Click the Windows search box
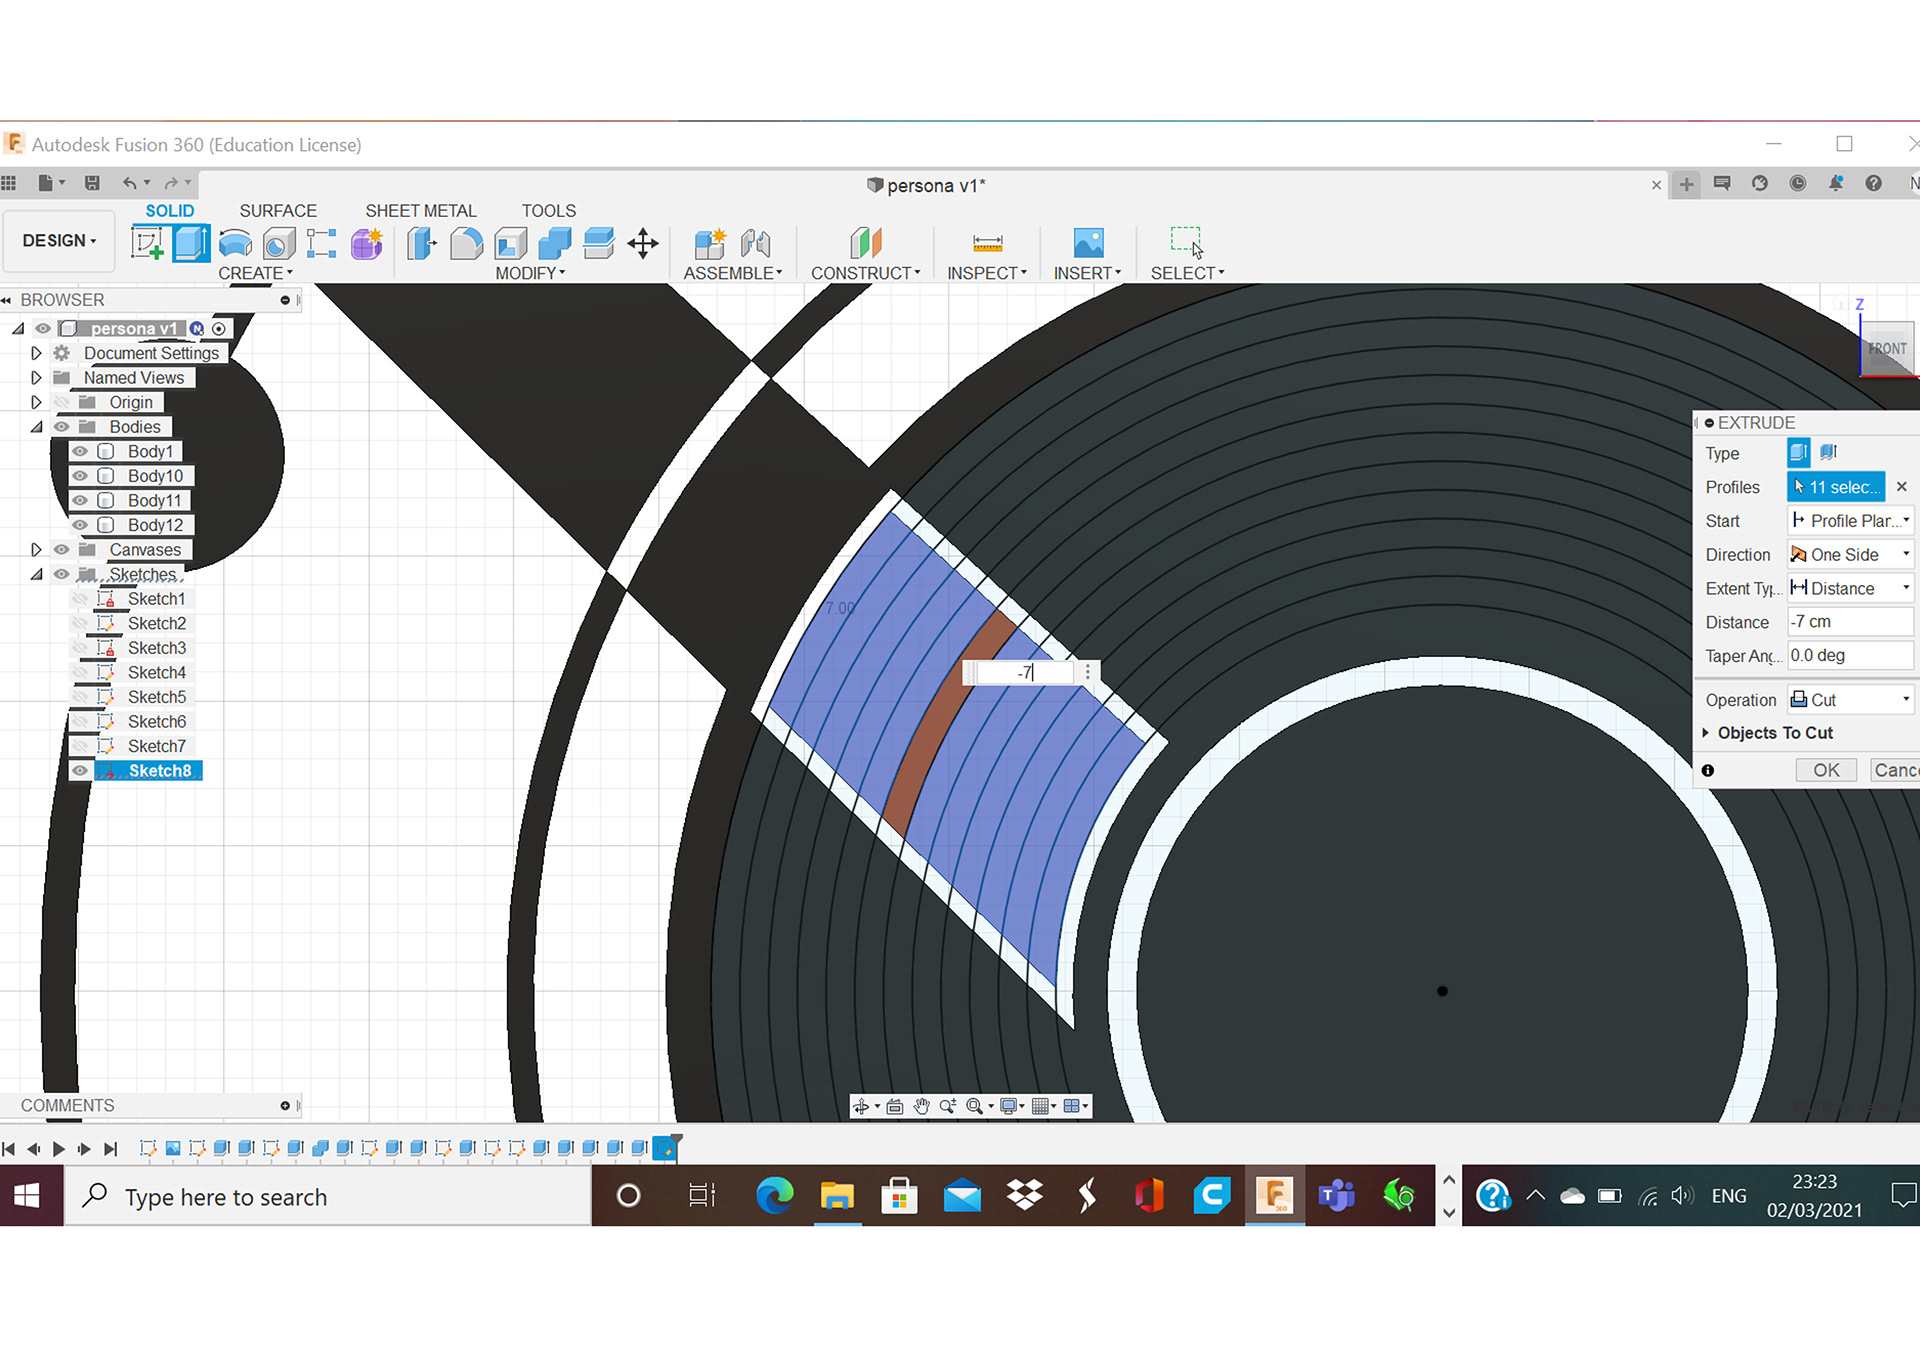The width and height of the screenshot is (1920, 1357). pos(328,1197)
